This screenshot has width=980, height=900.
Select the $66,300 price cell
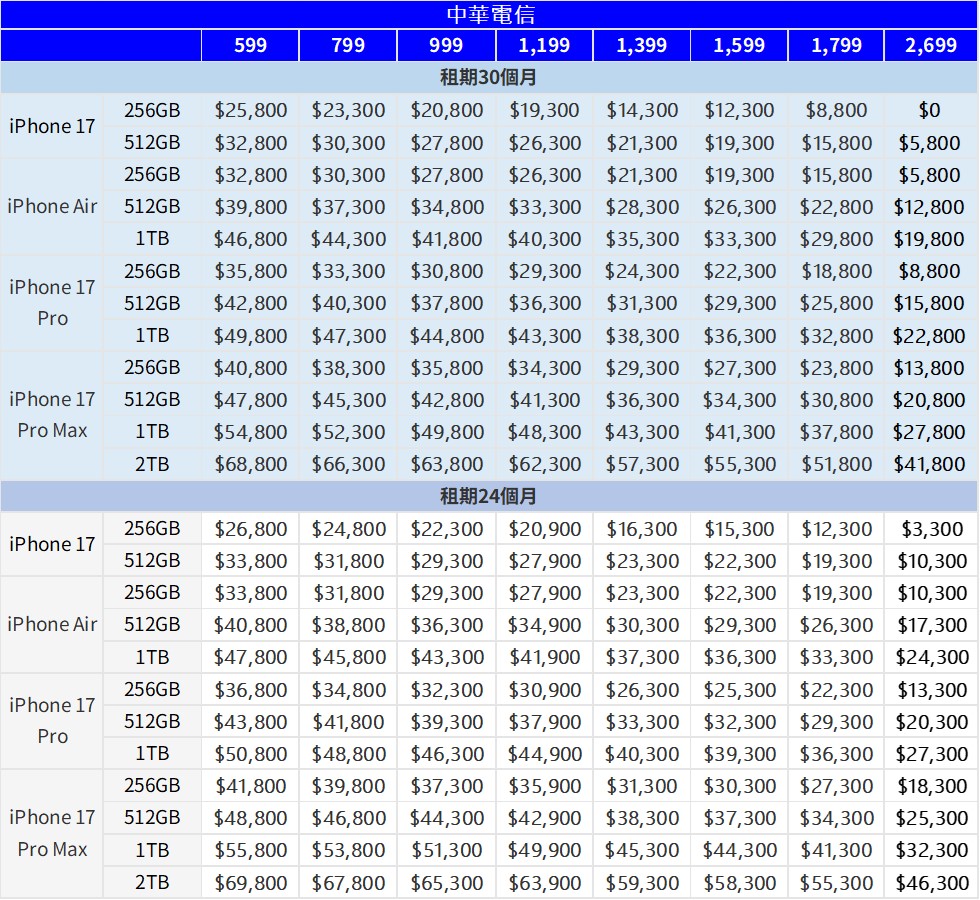pyautogui.click(x=349, y=464)
